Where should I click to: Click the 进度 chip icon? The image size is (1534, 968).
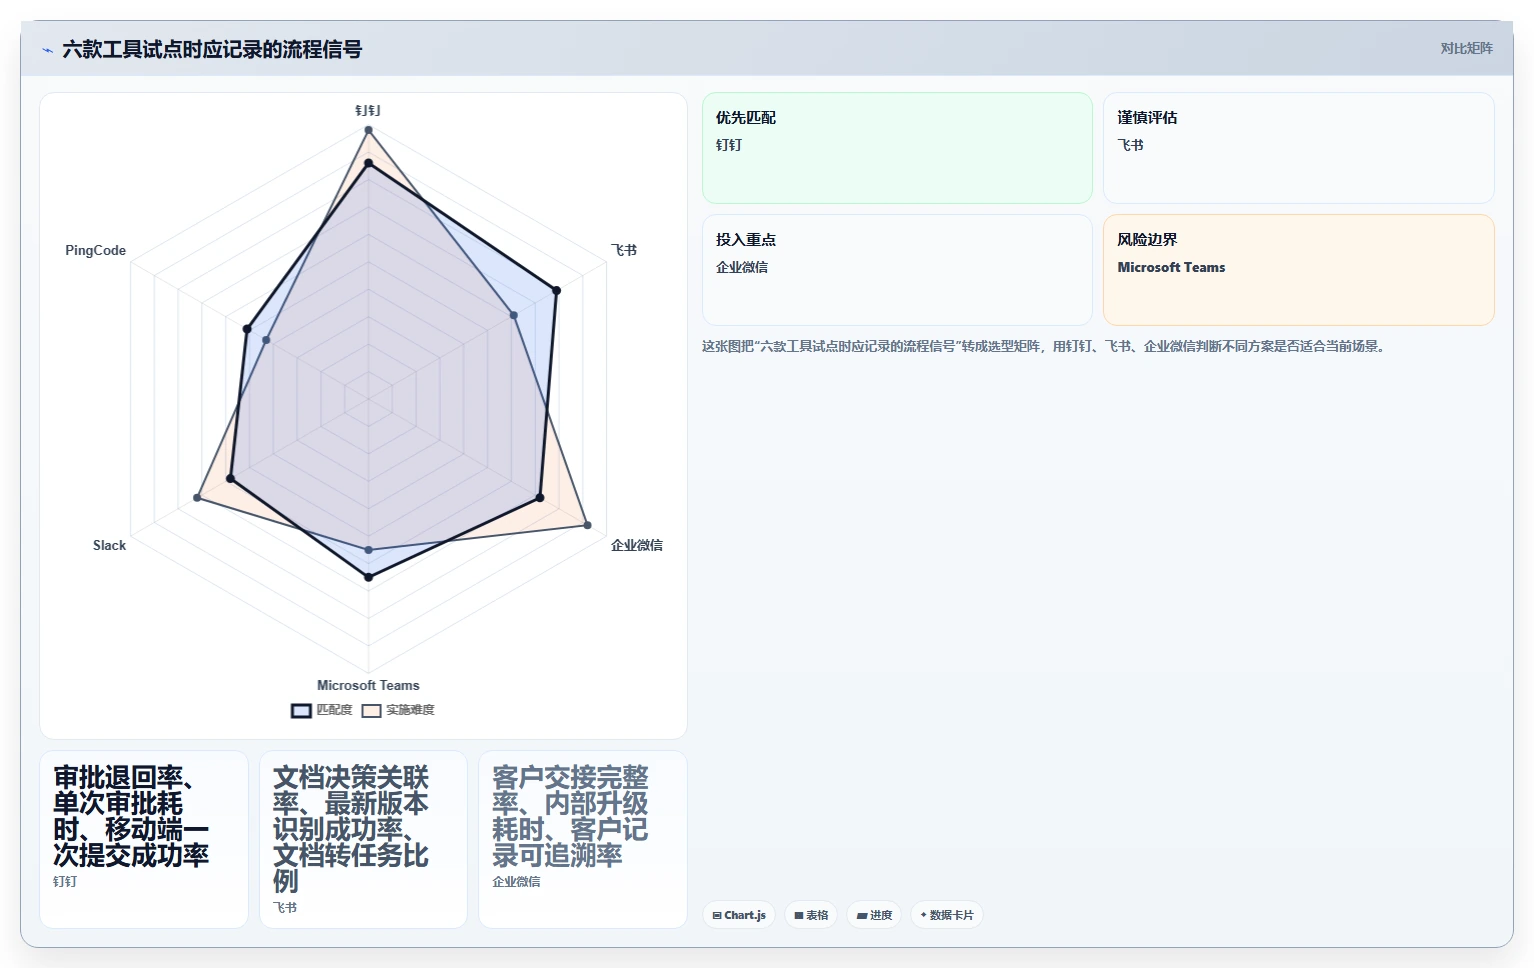pyautogui.click(x=862, y=915)
